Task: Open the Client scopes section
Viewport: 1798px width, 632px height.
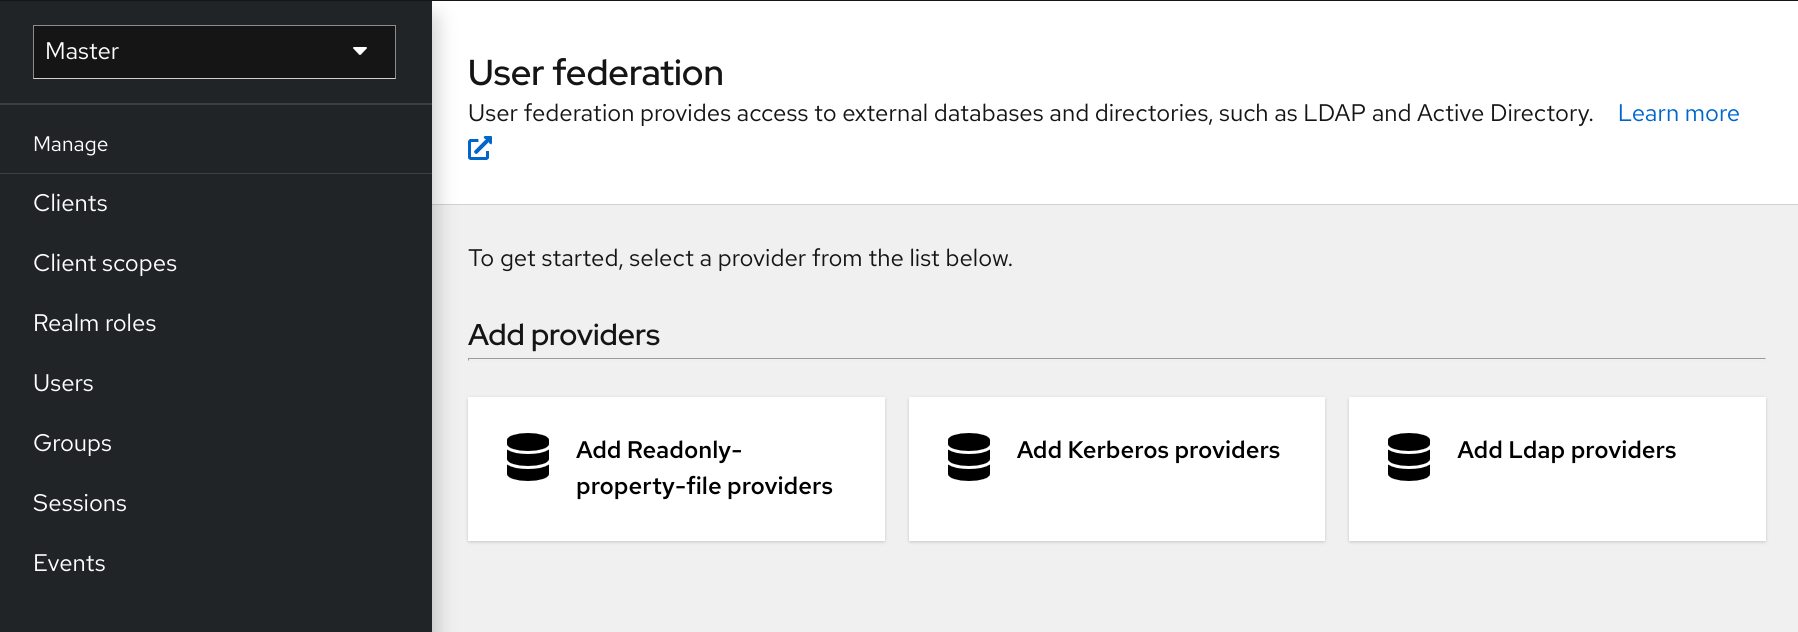Action: [x=105, y=263]
